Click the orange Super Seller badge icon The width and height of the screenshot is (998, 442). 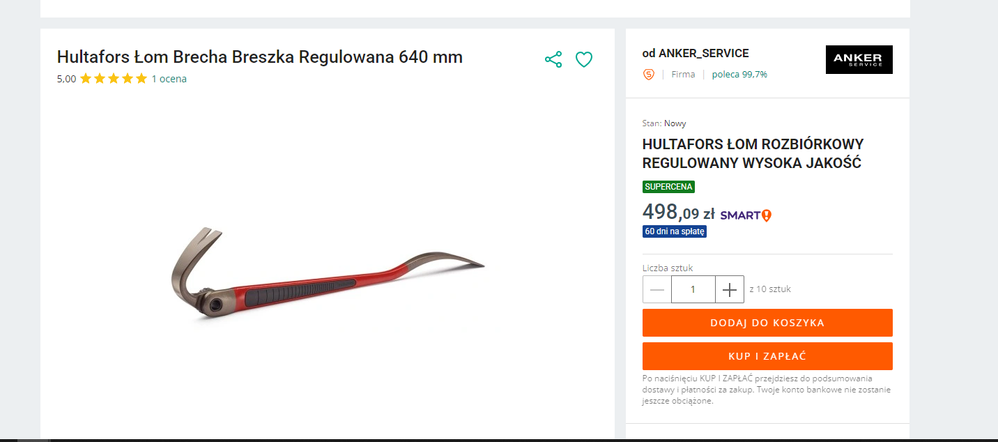[x=649, y=75]
